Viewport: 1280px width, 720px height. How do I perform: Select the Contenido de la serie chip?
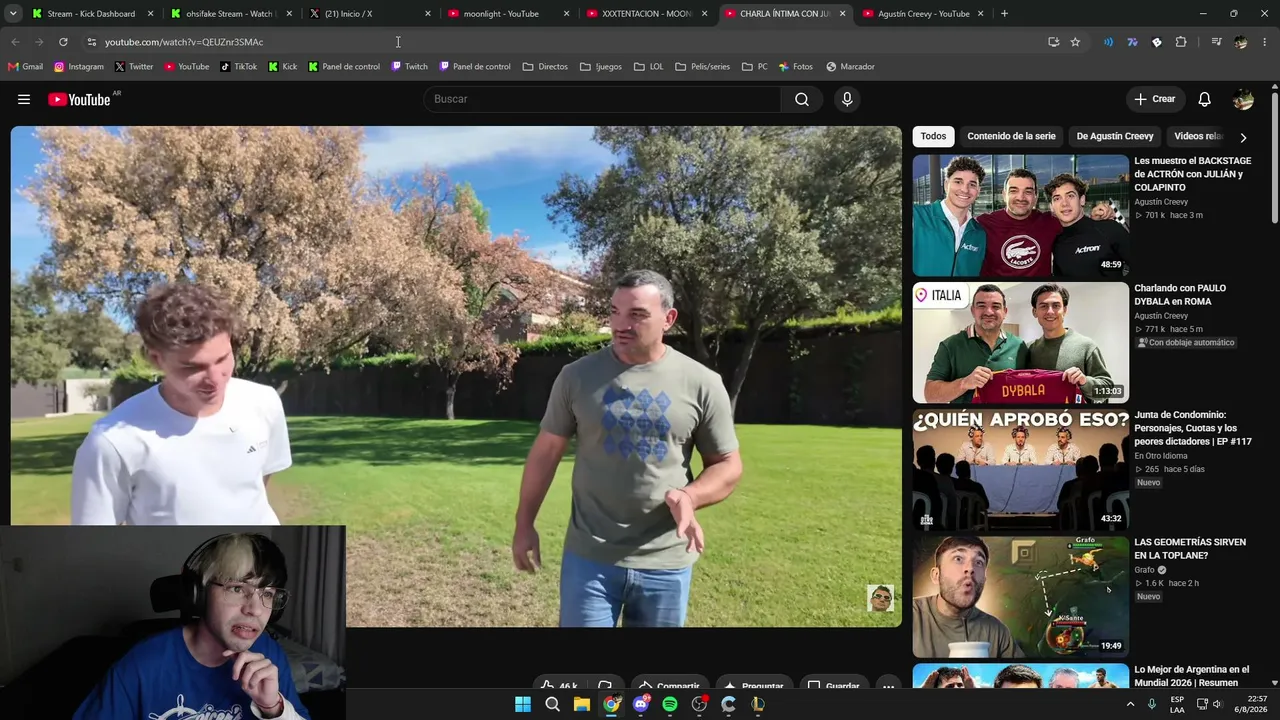pyautogui.click(x=1011, y=136)
